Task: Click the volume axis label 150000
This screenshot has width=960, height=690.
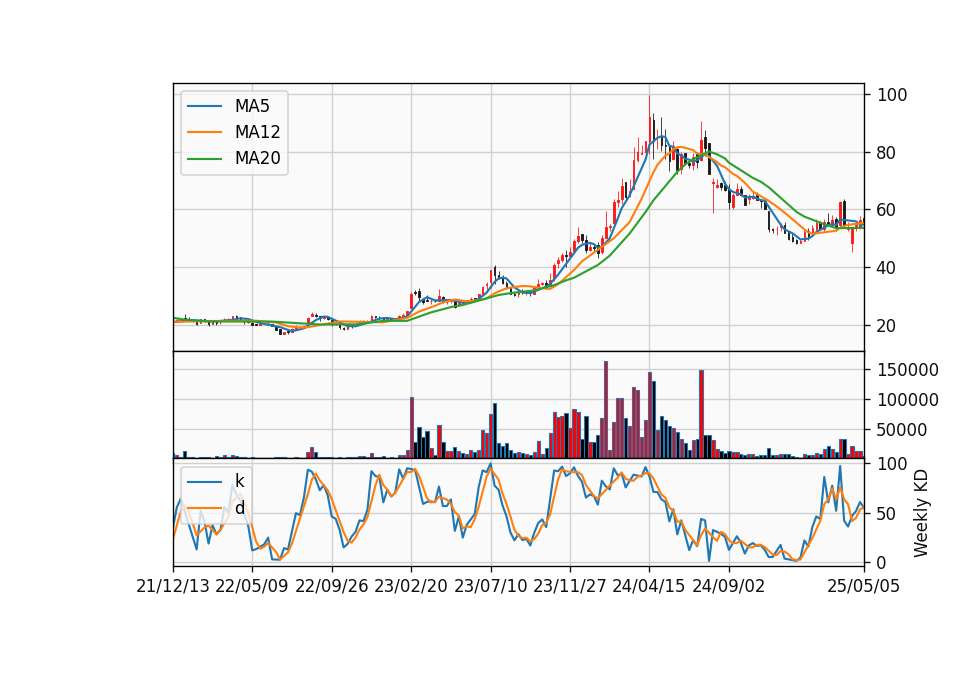Action: point(908,370)
